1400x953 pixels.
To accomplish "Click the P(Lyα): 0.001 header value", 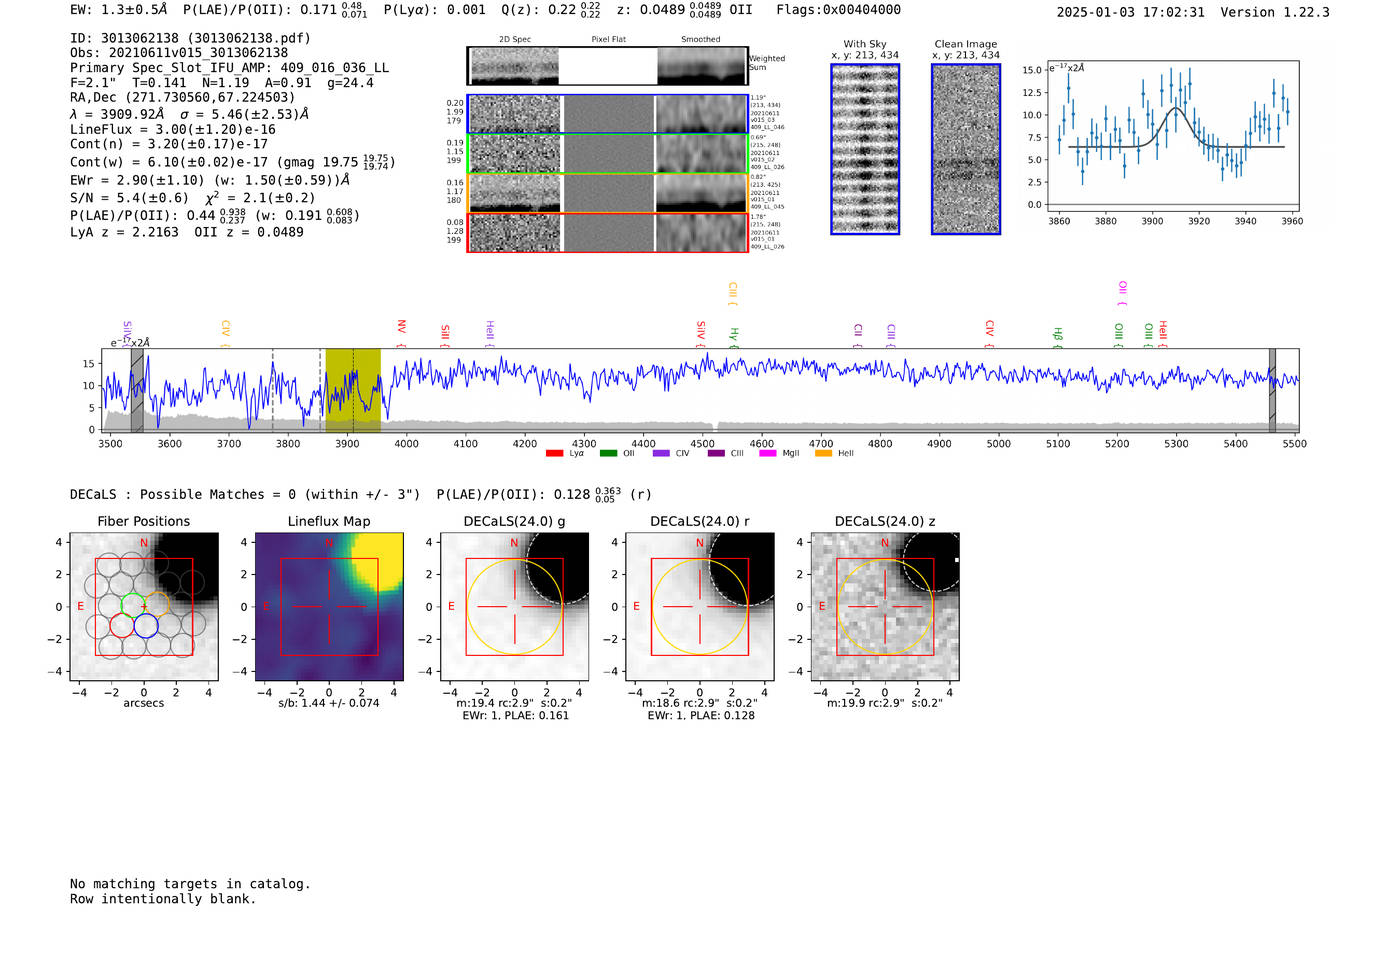I will click(x=435, y=10).
